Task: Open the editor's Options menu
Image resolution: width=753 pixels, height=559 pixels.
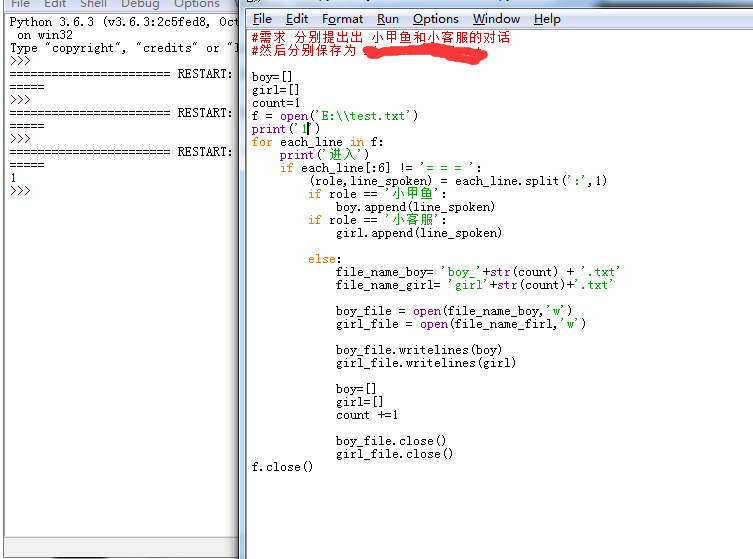Action: point(435,19)
